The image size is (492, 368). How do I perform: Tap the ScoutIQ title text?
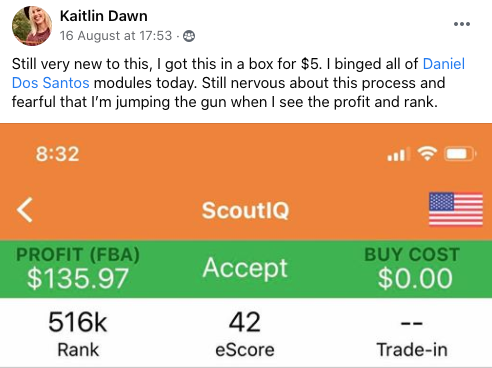[246, 210]
